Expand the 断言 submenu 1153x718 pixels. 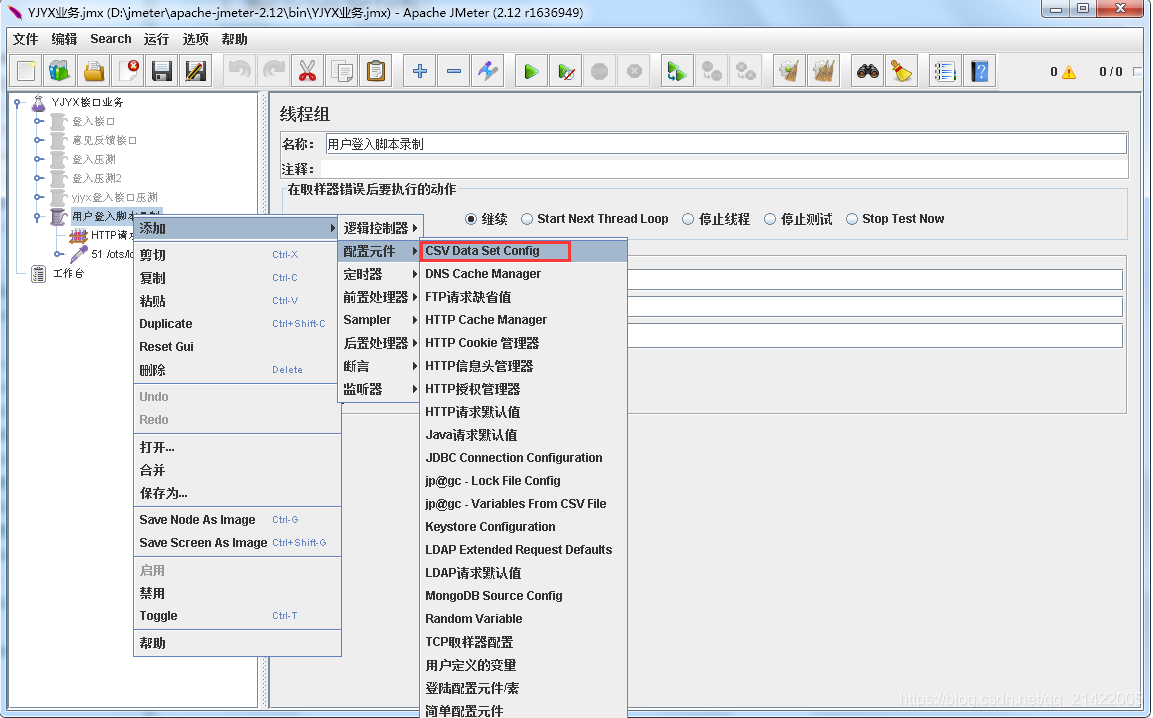point(379,366)
